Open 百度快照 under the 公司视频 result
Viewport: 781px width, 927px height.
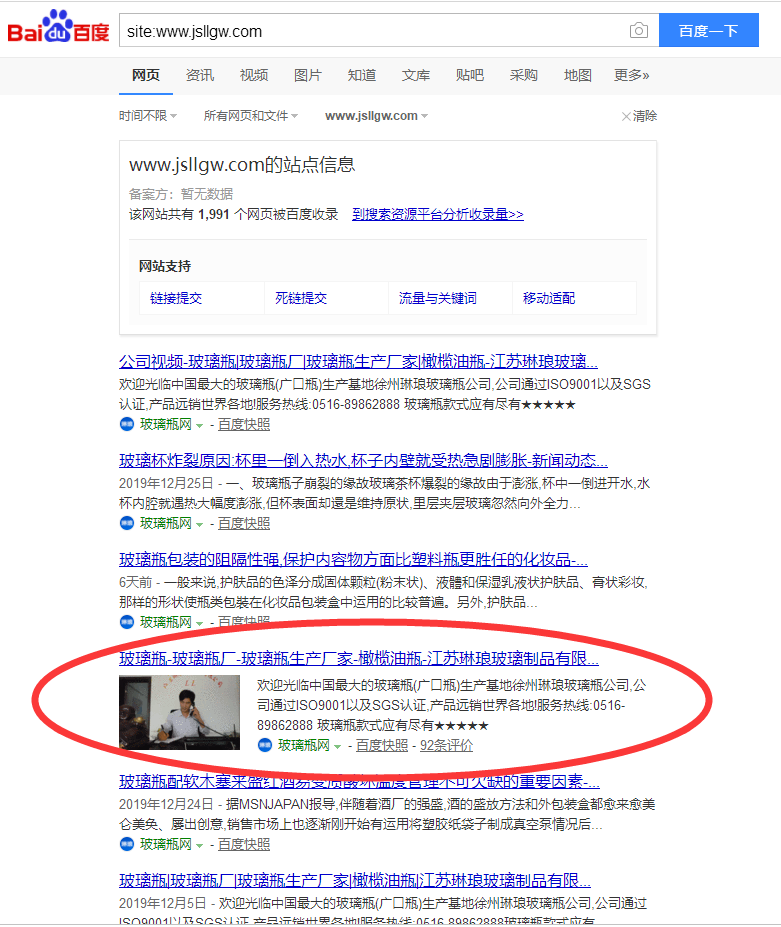pyautogui.click(x=244, y=424)
